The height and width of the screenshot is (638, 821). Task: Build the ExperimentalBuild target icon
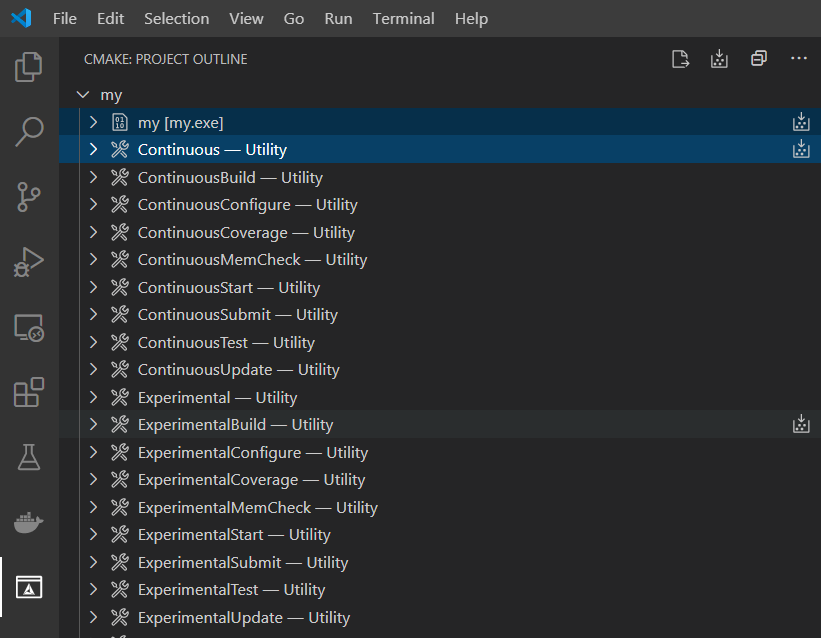801,424
